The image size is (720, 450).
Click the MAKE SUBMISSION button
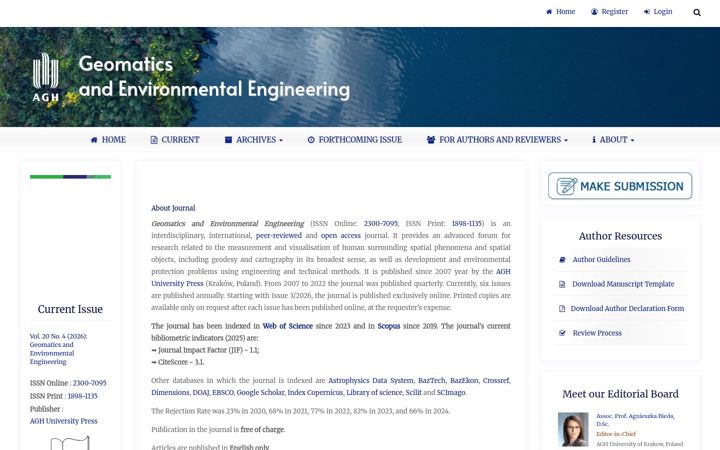coord(620,186)
